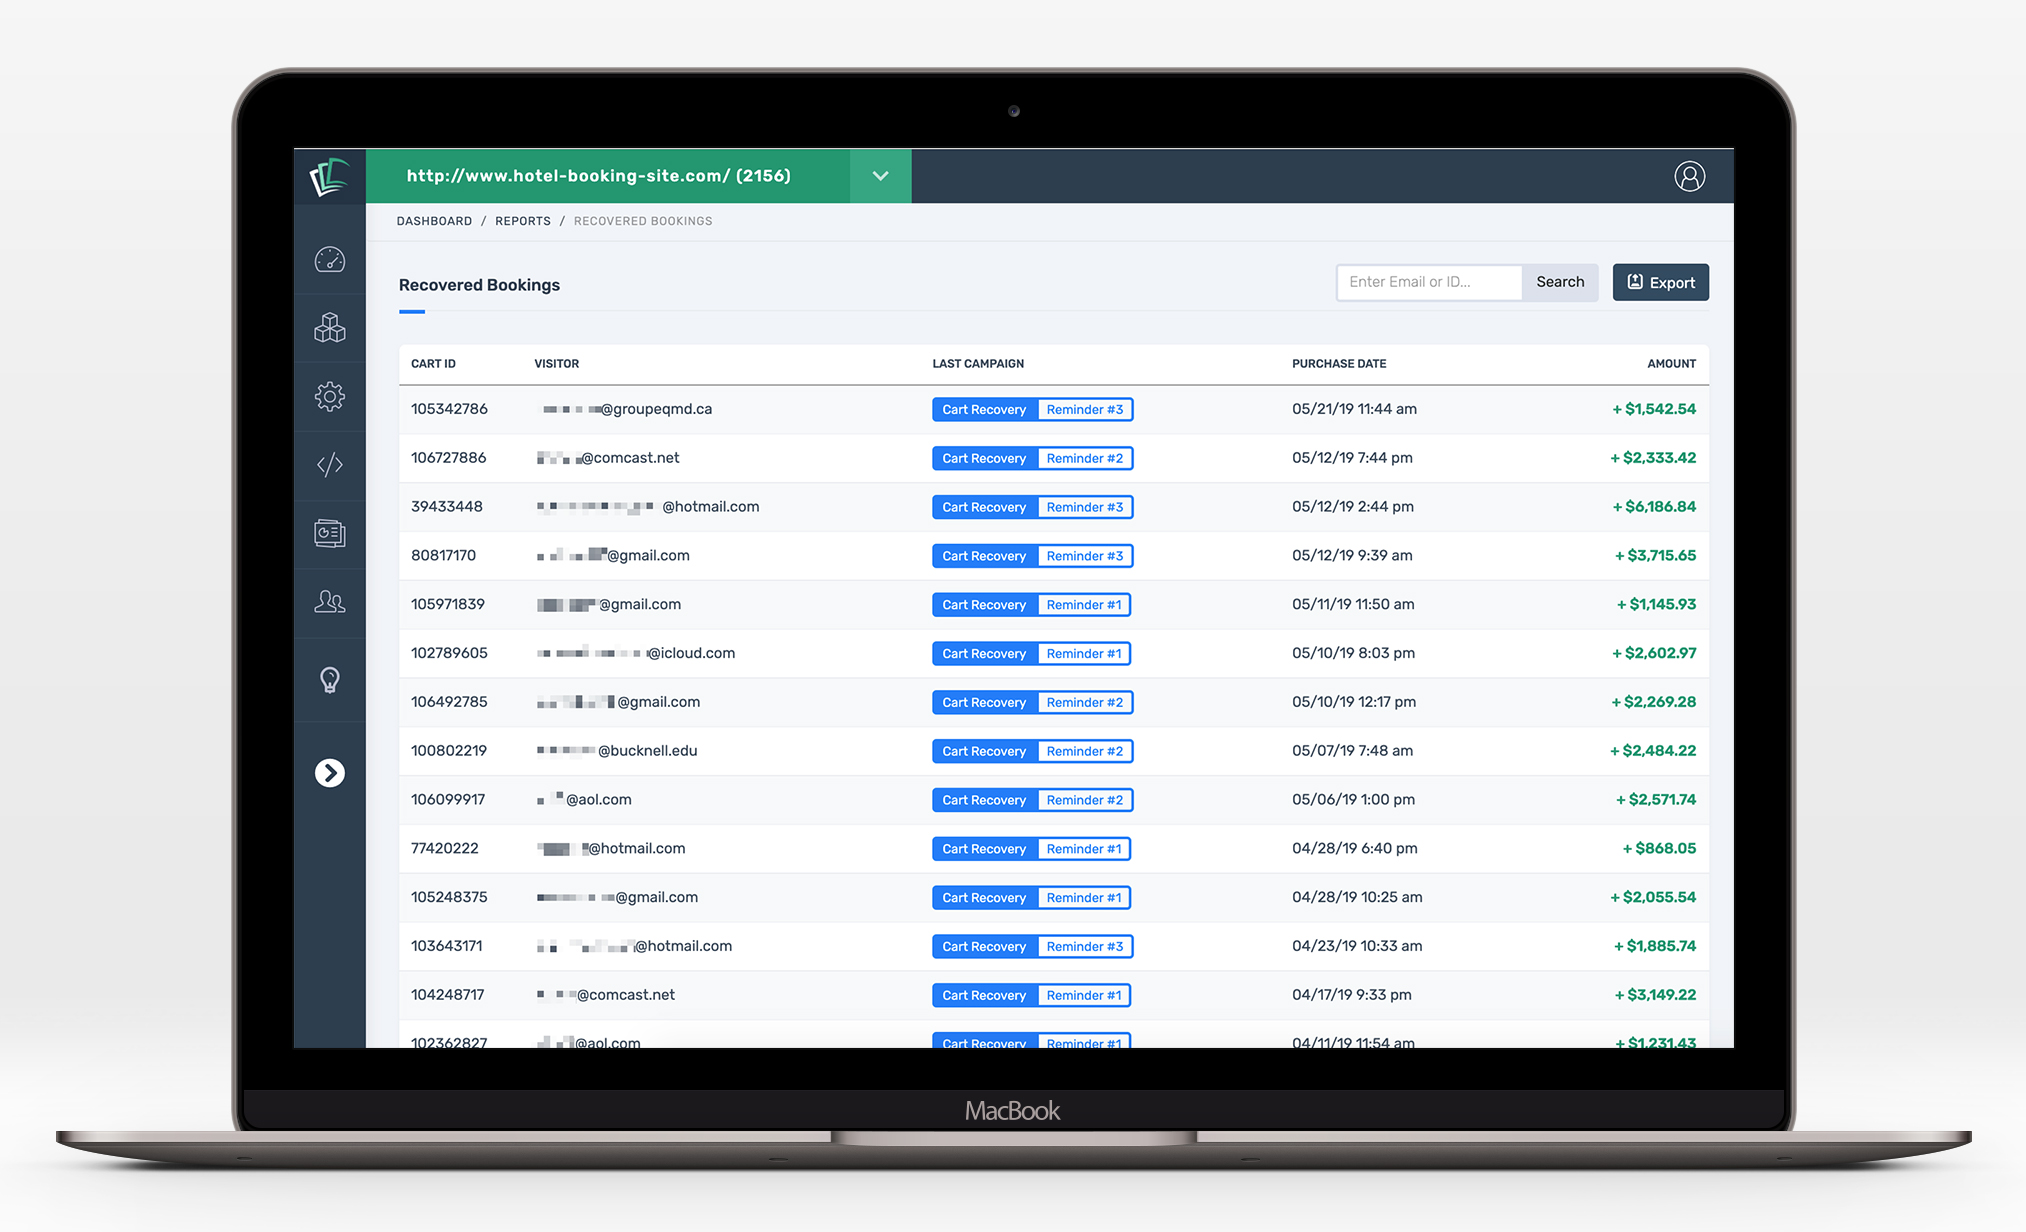Click the app logo in top-left corner
Image resolution: width=2026 pixels, height=1232 pixels.
coord(329,176)
